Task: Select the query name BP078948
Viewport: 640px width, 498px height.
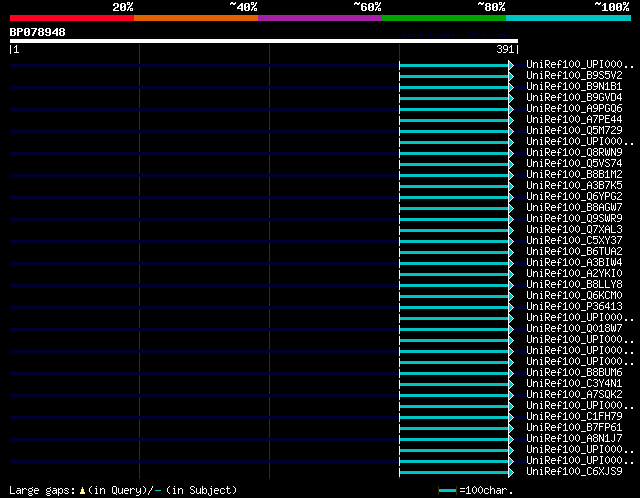Action: (x=38, y=32)
